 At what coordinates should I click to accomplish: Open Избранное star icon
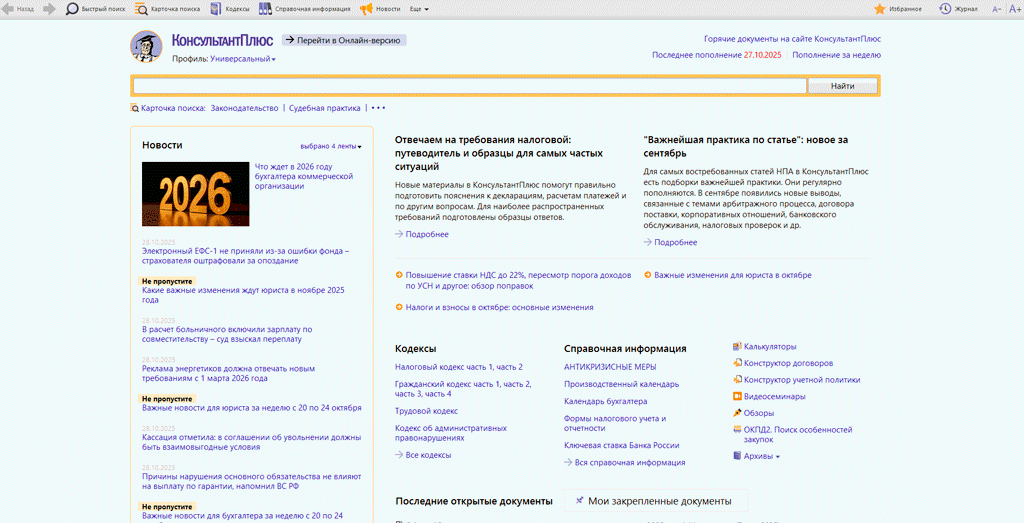click(x=880, y=9)
